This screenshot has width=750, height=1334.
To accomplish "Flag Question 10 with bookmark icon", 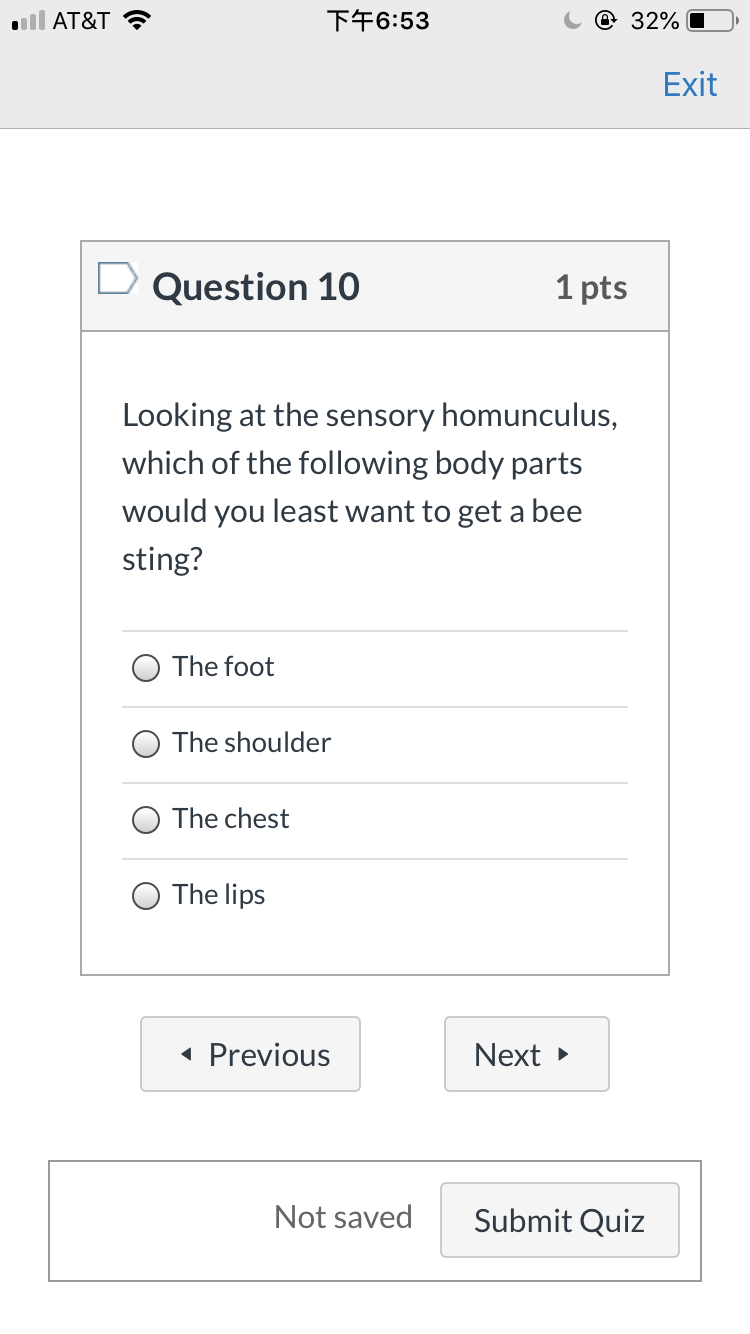I will (x=116, y=278).
